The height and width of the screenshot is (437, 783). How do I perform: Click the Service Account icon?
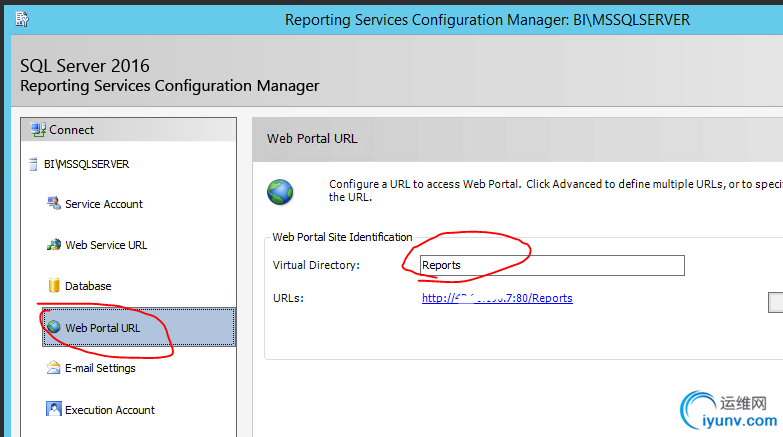[54, 203]
